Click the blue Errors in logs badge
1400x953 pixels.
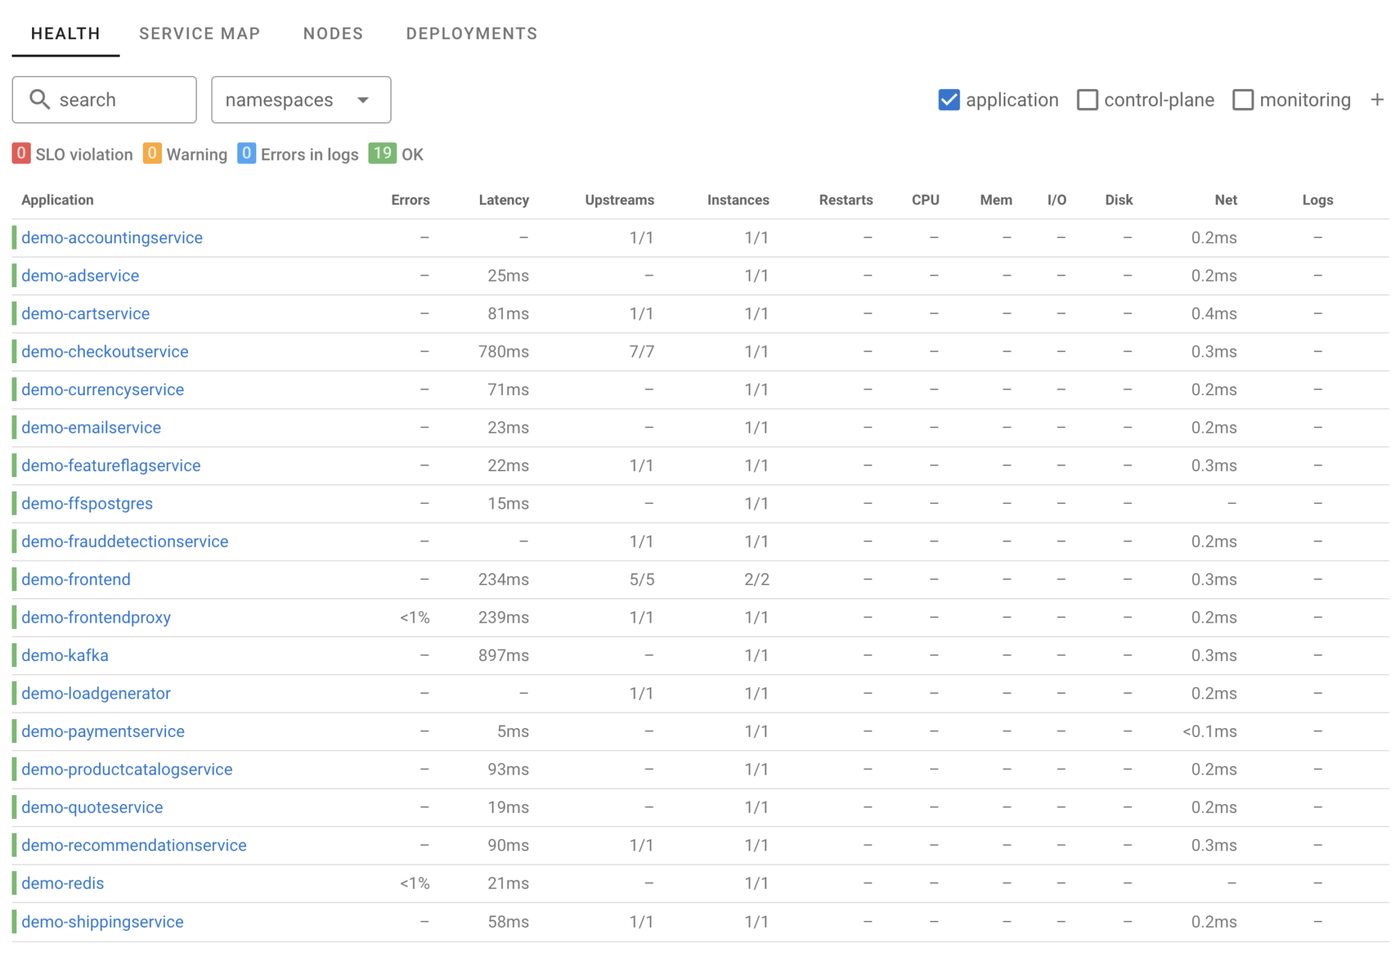point(246,154)
